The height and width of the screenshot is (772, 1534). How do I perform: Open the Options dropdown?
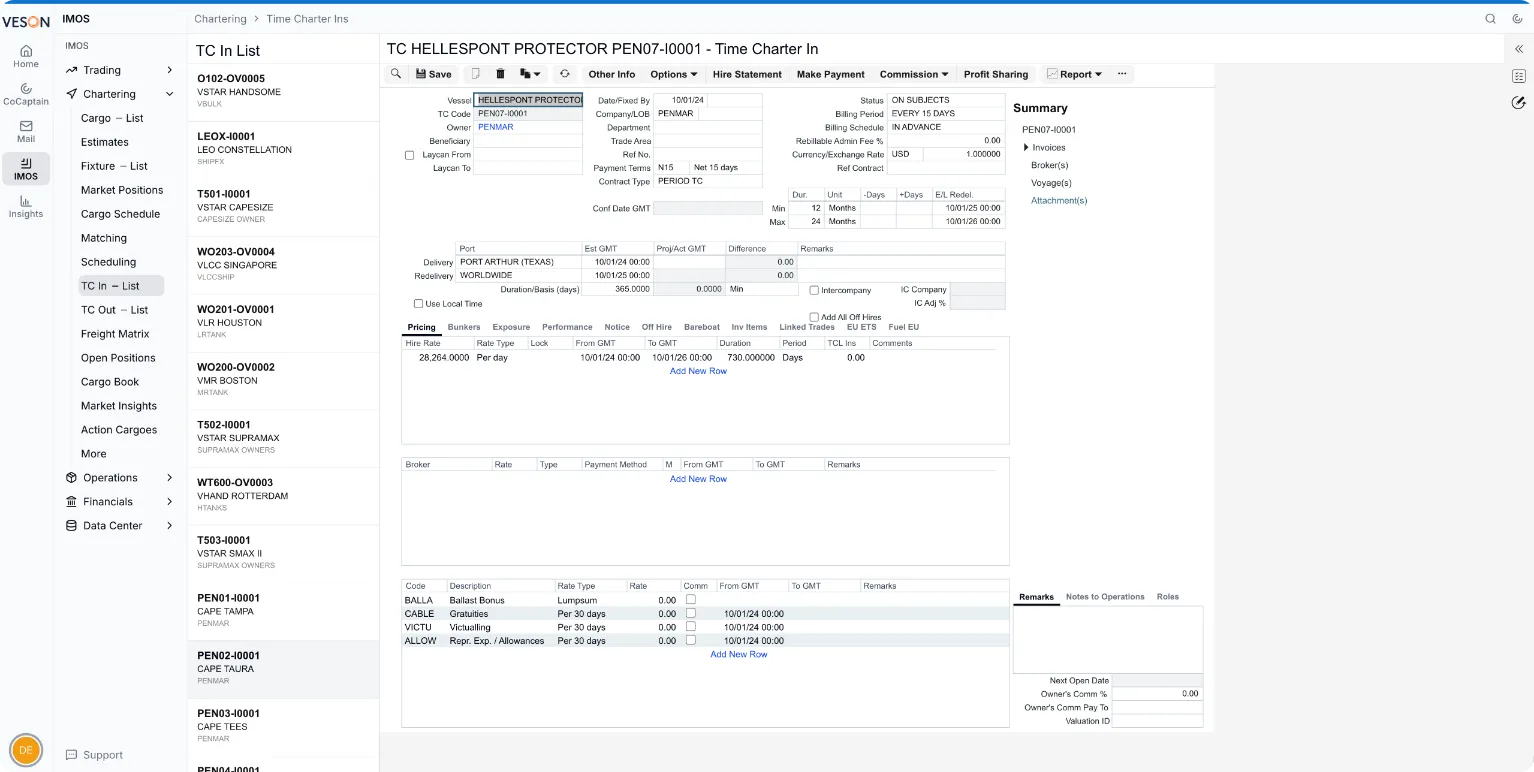pyautogui.click(x=674, y=74)
